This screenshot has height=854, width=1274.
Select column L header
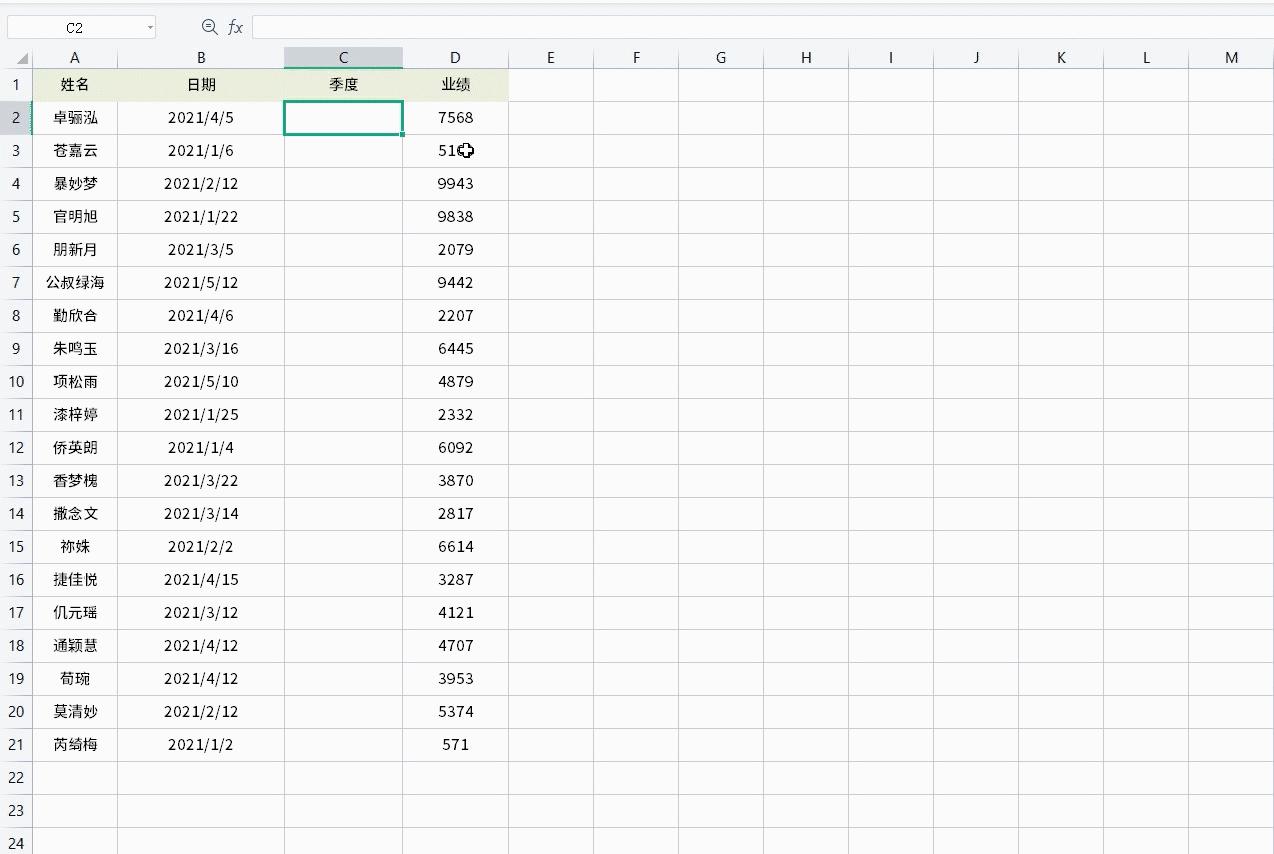point(1146,58)
